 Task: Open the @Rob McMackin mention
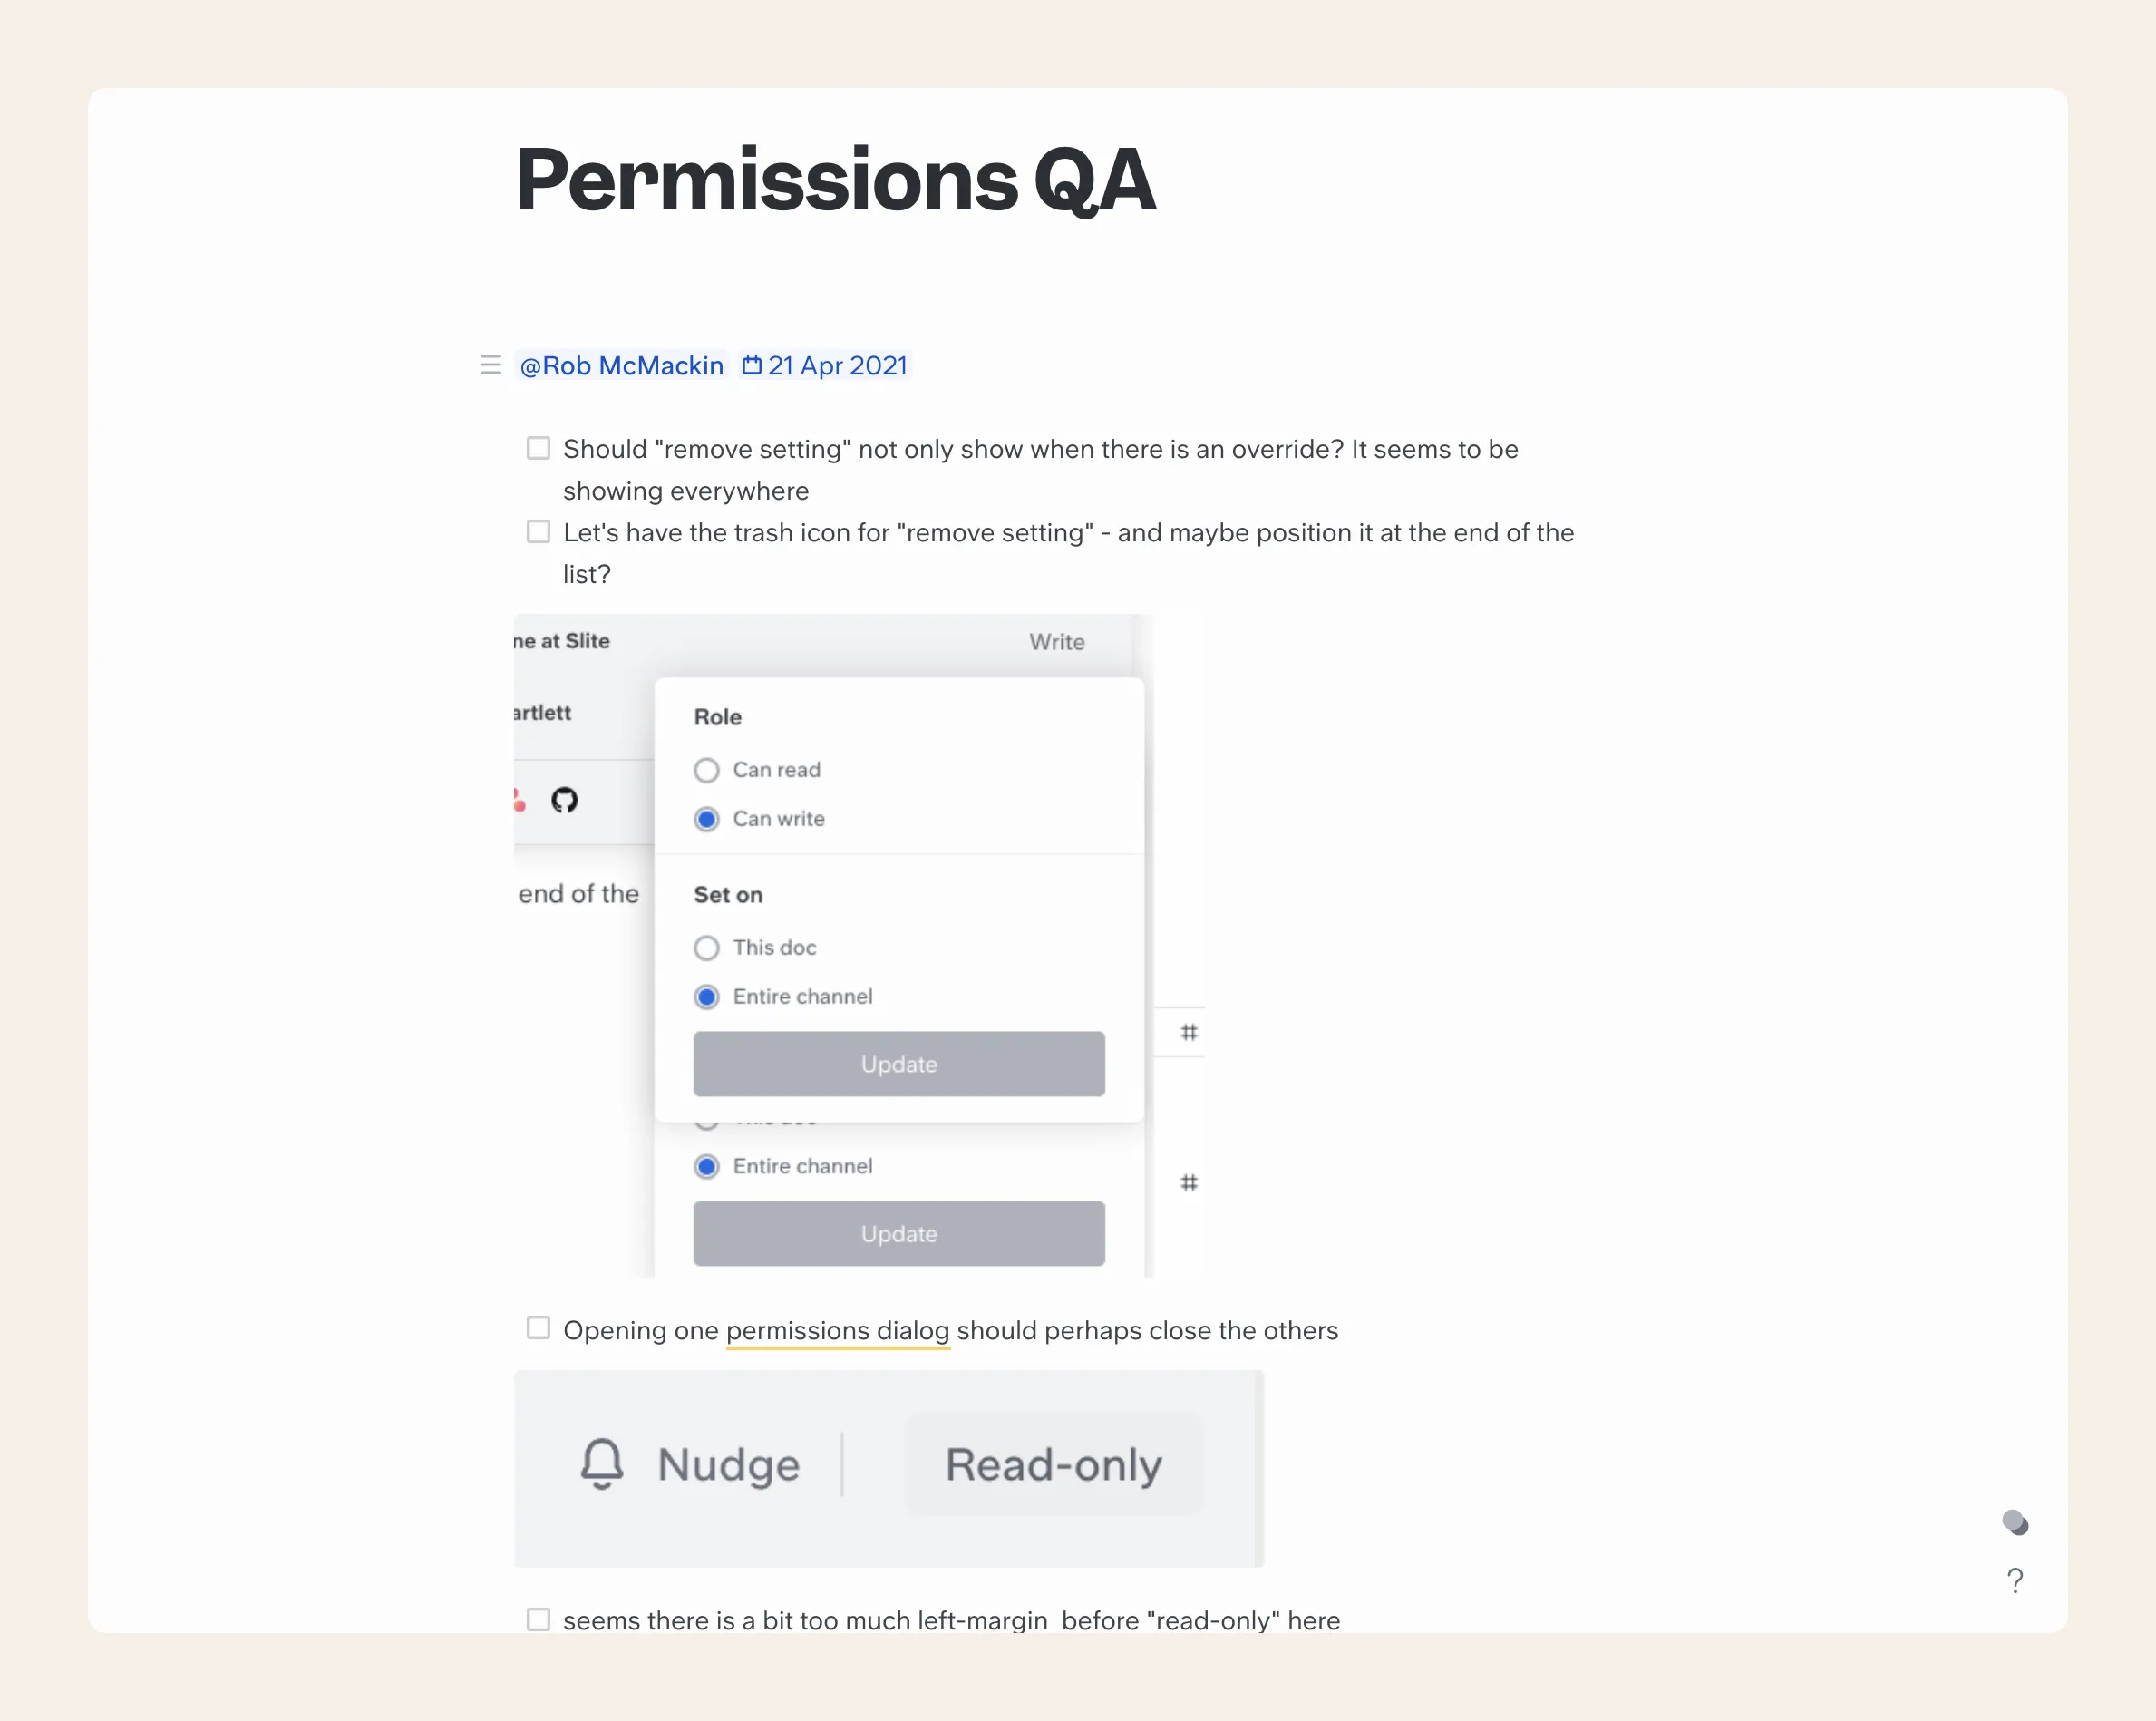pyautogui.click(x=621, y=366)
